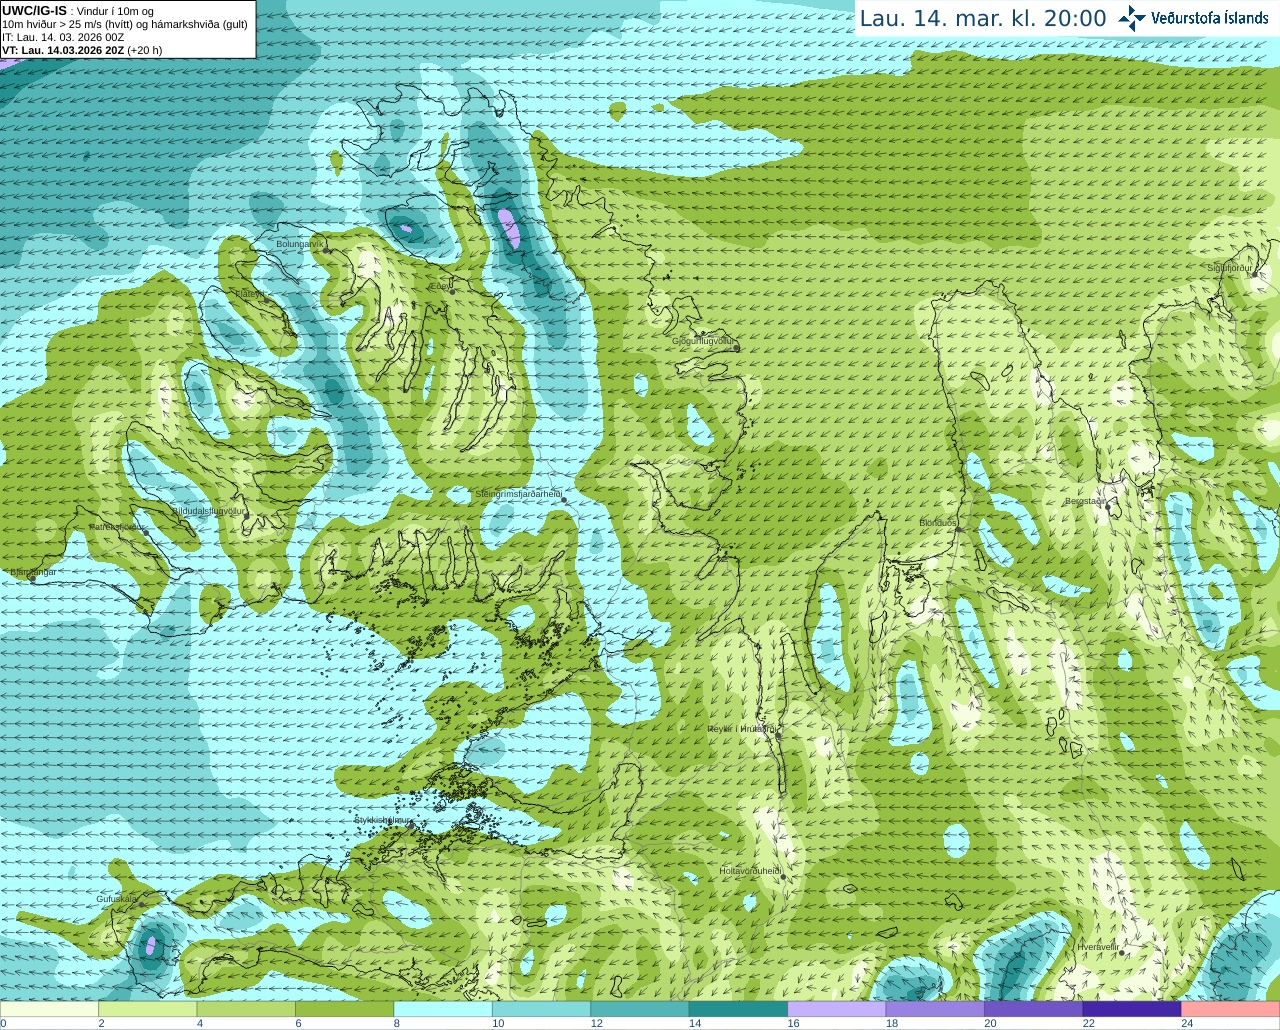Click the legend value '24'
Screen dimensions: 1280x1030
1186,1023
